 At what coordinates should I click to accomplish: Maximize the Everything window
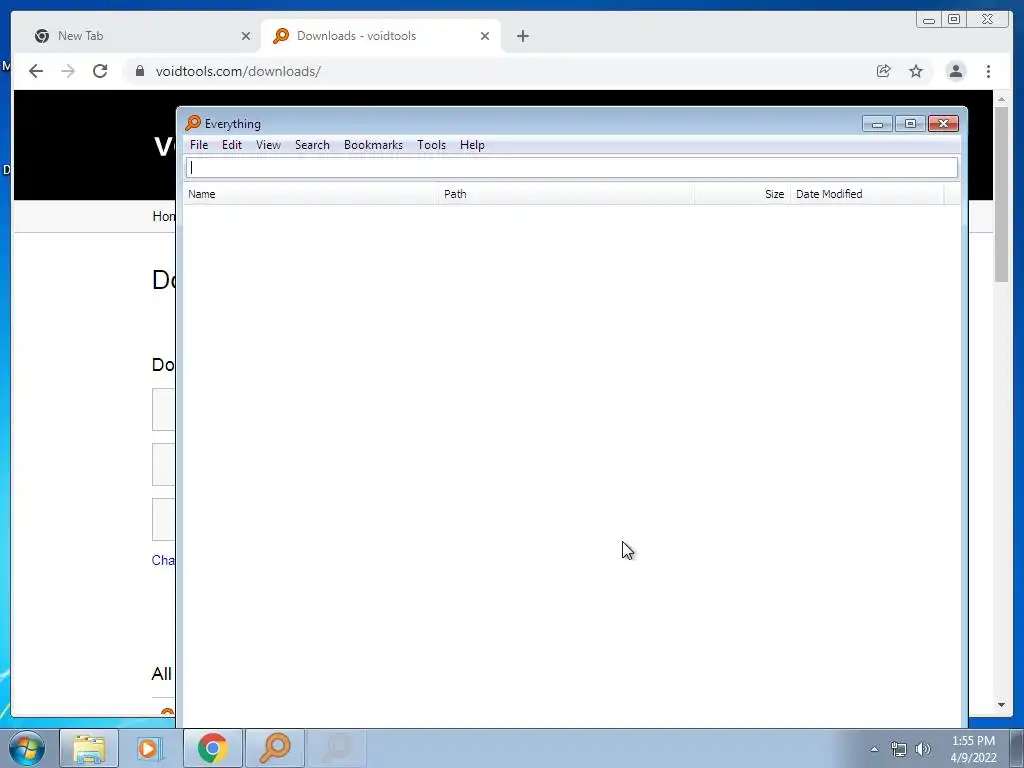tap(910, 123)
